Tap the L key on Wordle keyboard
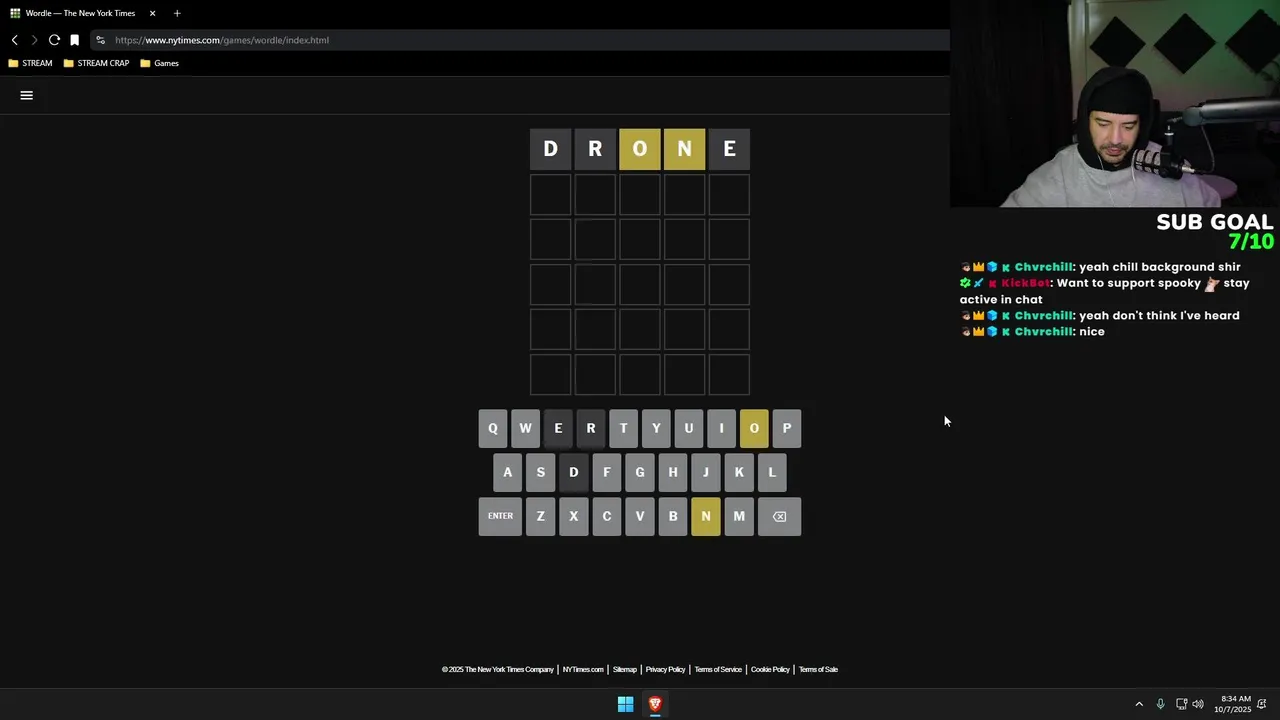 (x=771, y=472)
